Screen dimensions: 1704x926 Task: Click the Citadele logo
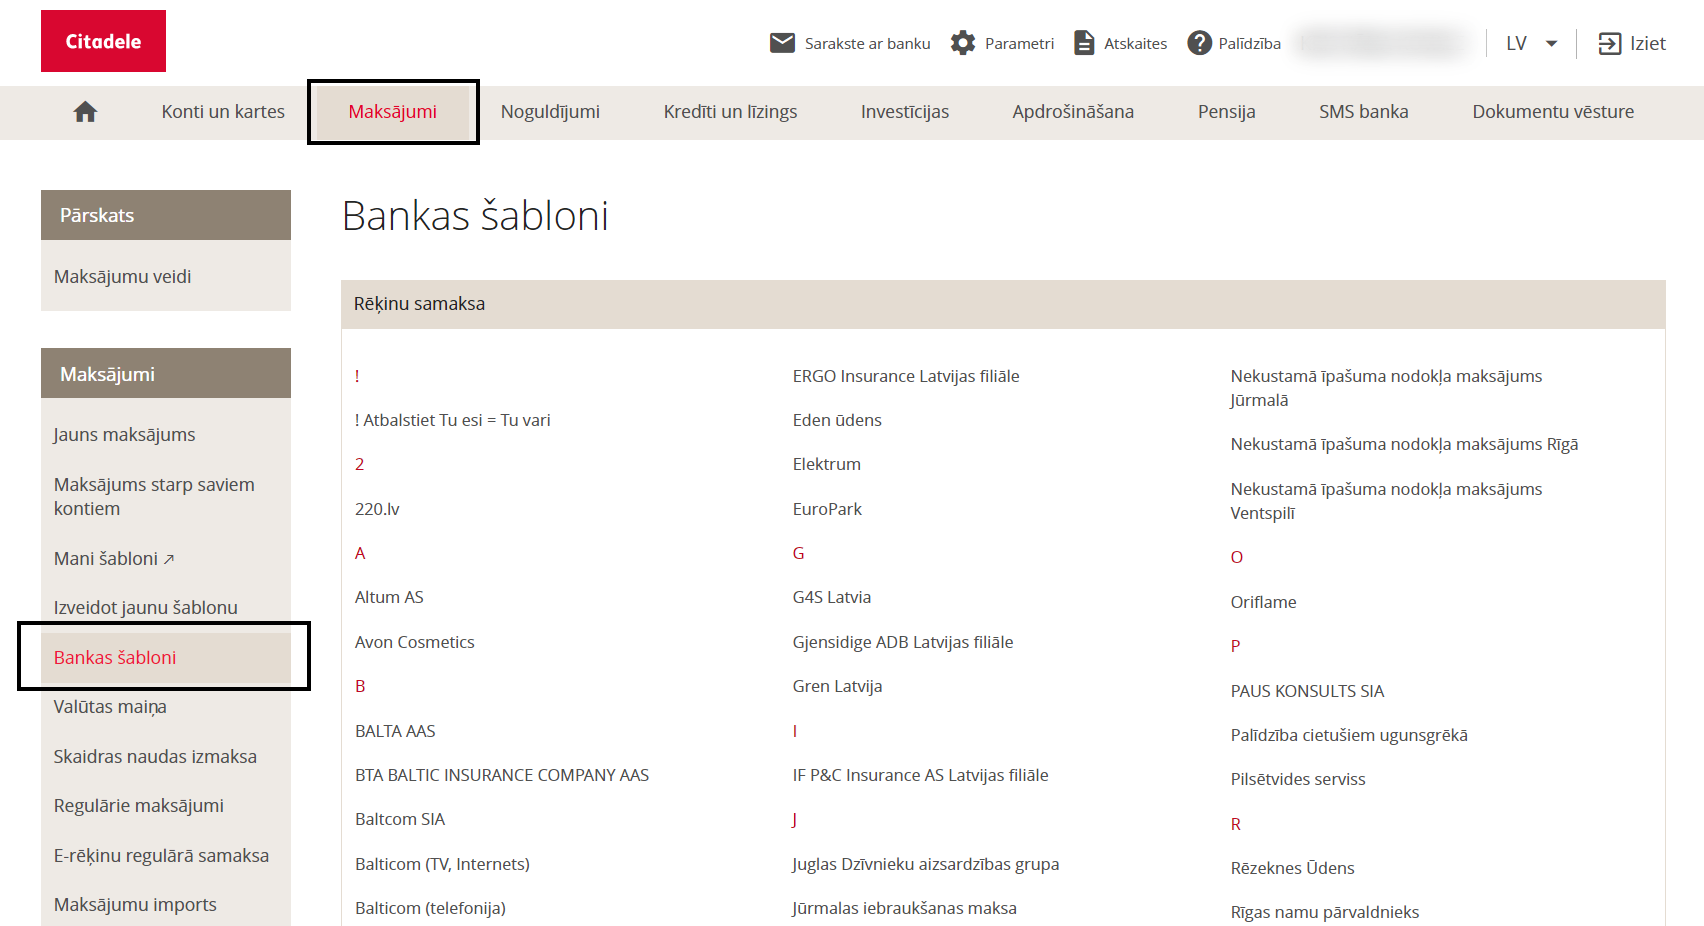[x=103, y=41]
